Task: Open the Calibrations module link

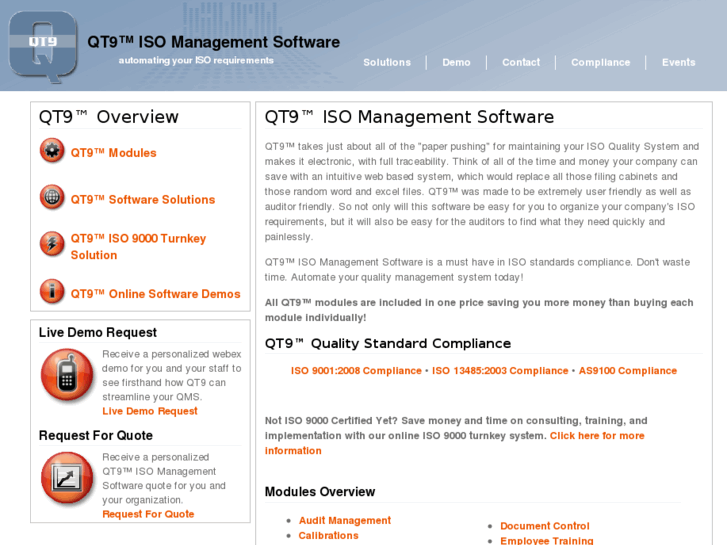Action: pos(328,535)
